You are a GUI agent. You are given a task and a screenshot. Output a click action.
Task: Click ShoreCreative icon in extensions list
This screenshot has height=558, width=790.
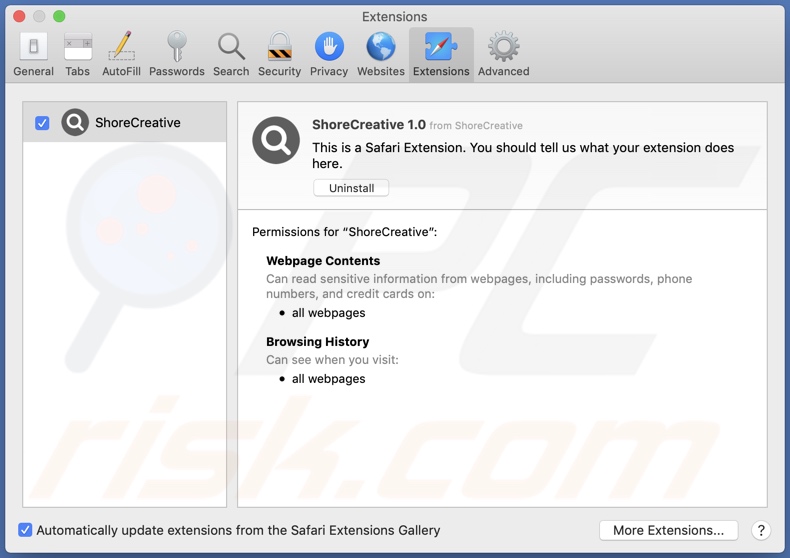click(x=75, y=122)
